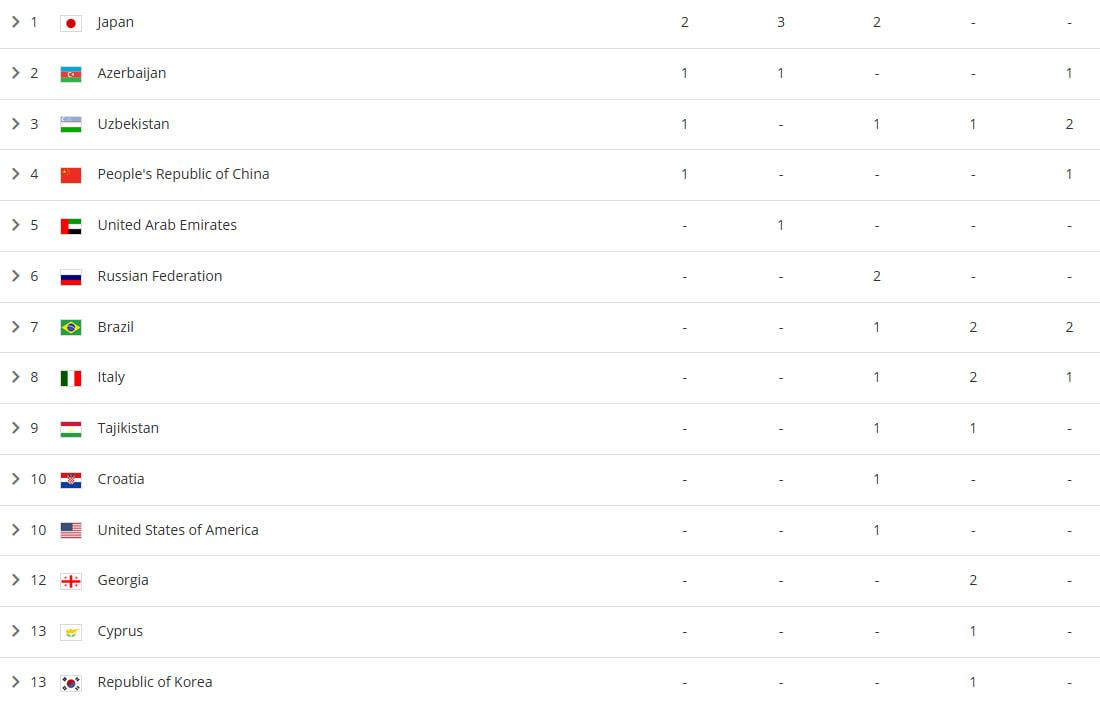The height and width of the screenshot is (708, 1100).
Task: Click the China flag icon
Action: [x=70, y=175]
